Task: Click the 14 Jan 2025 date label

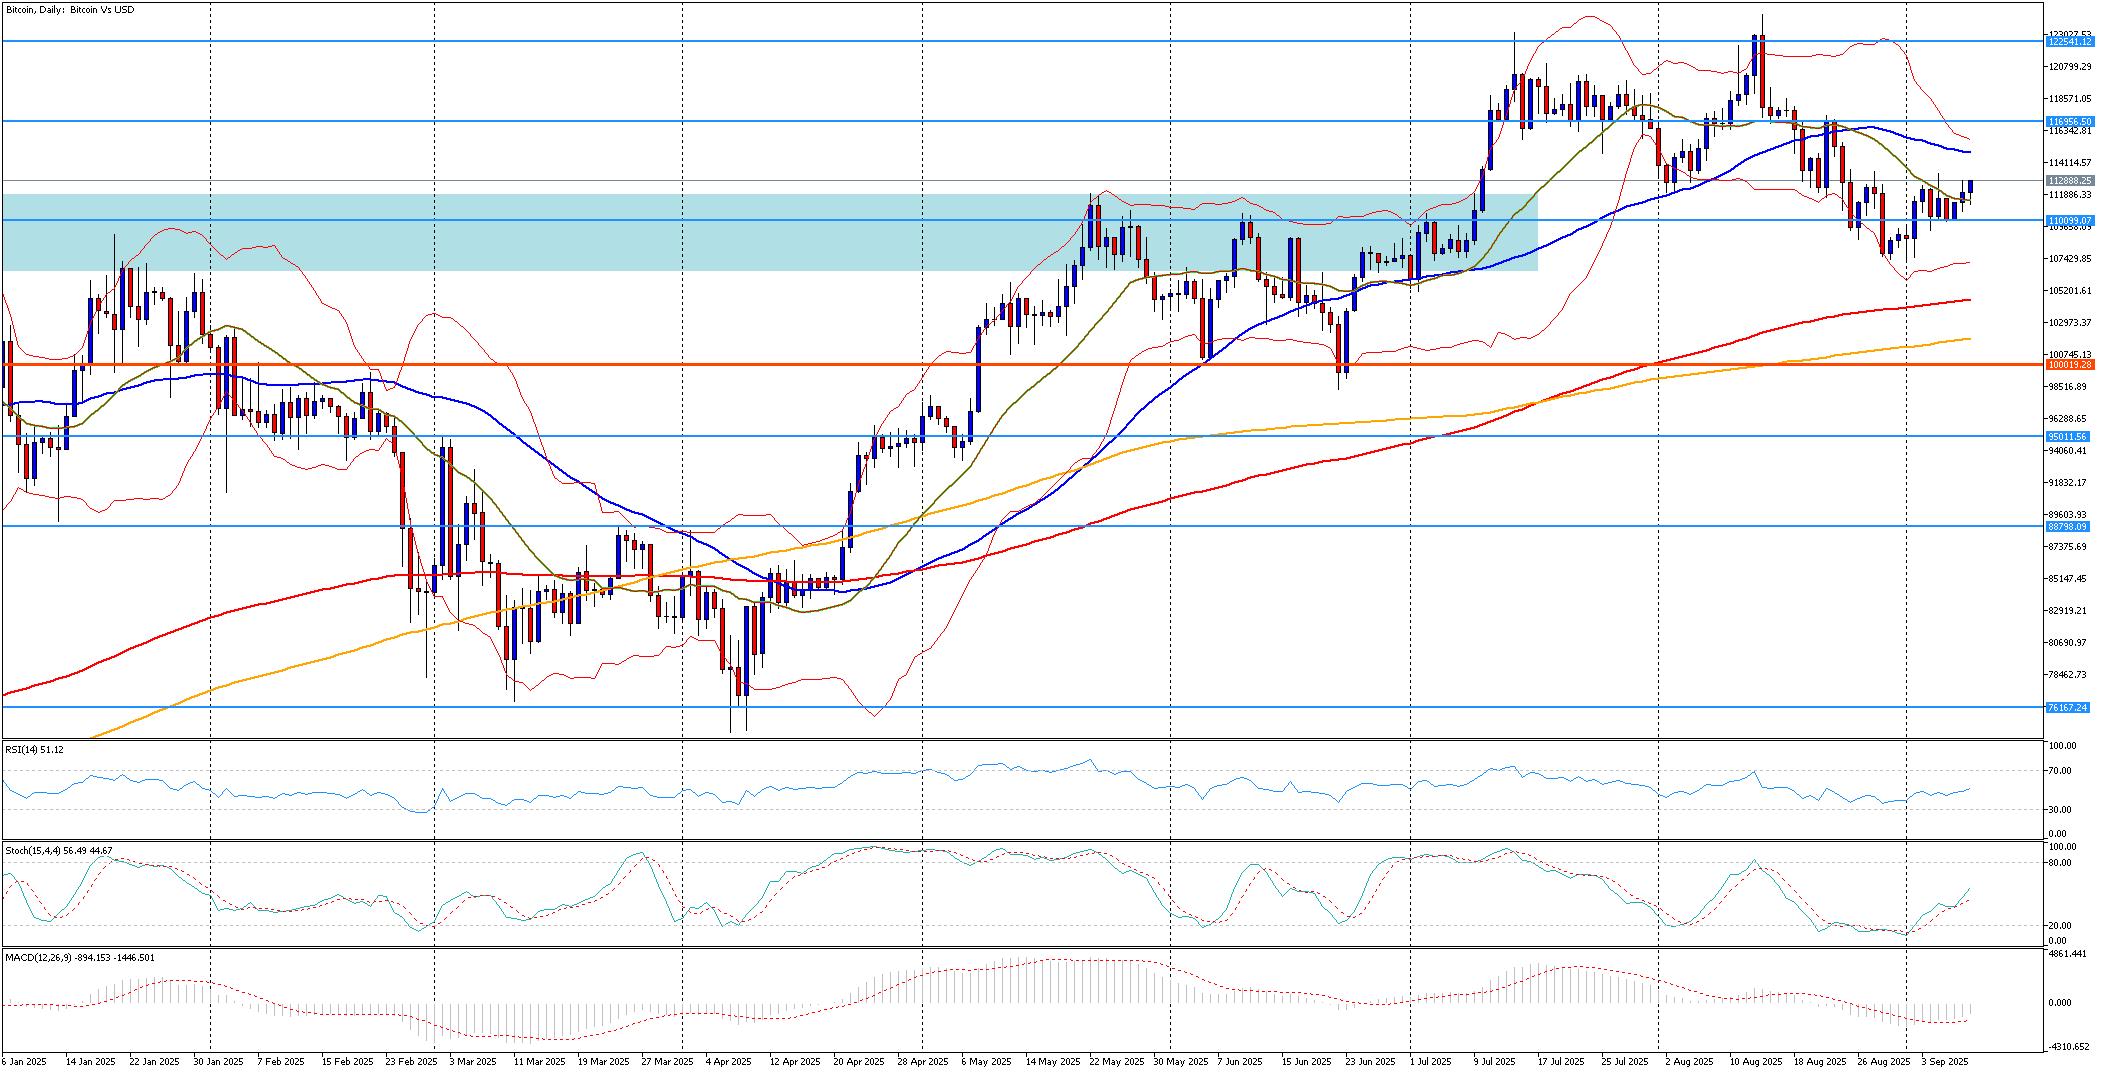Action: coord(90,1062)
